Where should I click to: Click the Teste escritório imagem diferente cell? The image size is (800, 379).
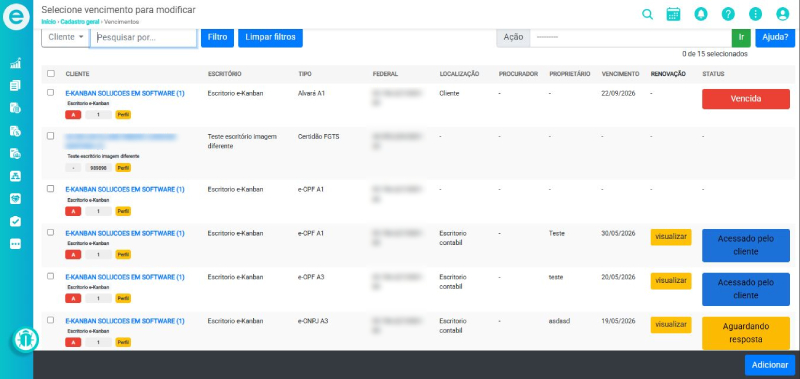(242, 141)
